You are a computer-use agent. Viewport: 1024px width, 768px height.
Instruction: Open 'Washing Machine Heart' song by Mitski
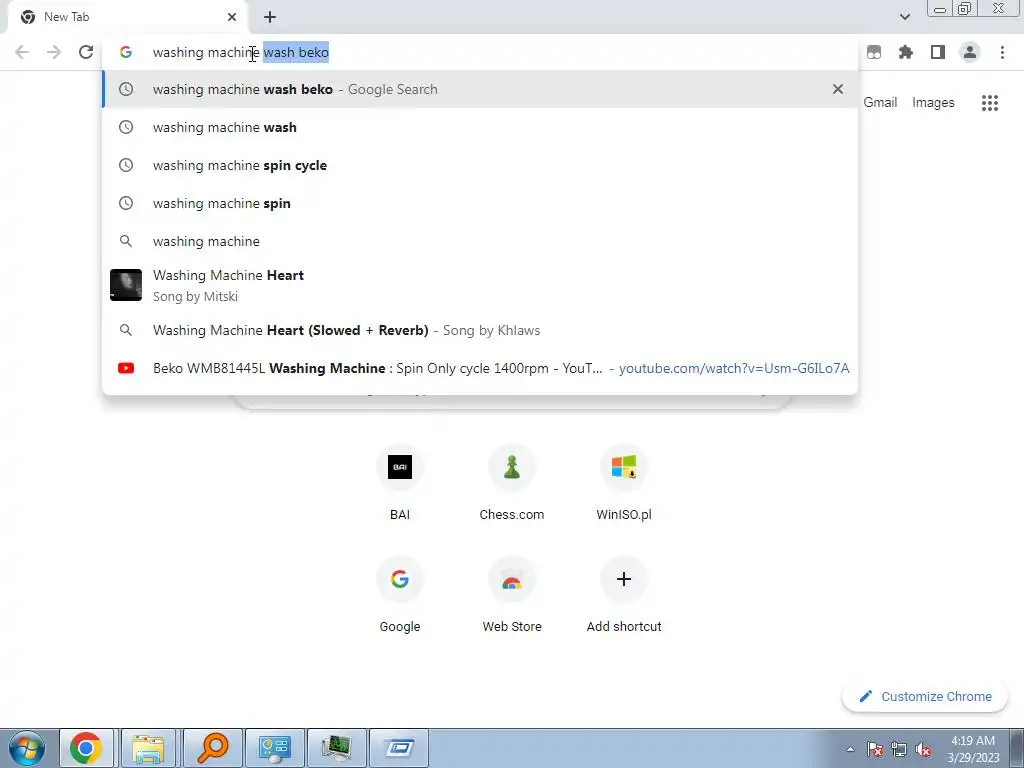[x=480, y=285]
